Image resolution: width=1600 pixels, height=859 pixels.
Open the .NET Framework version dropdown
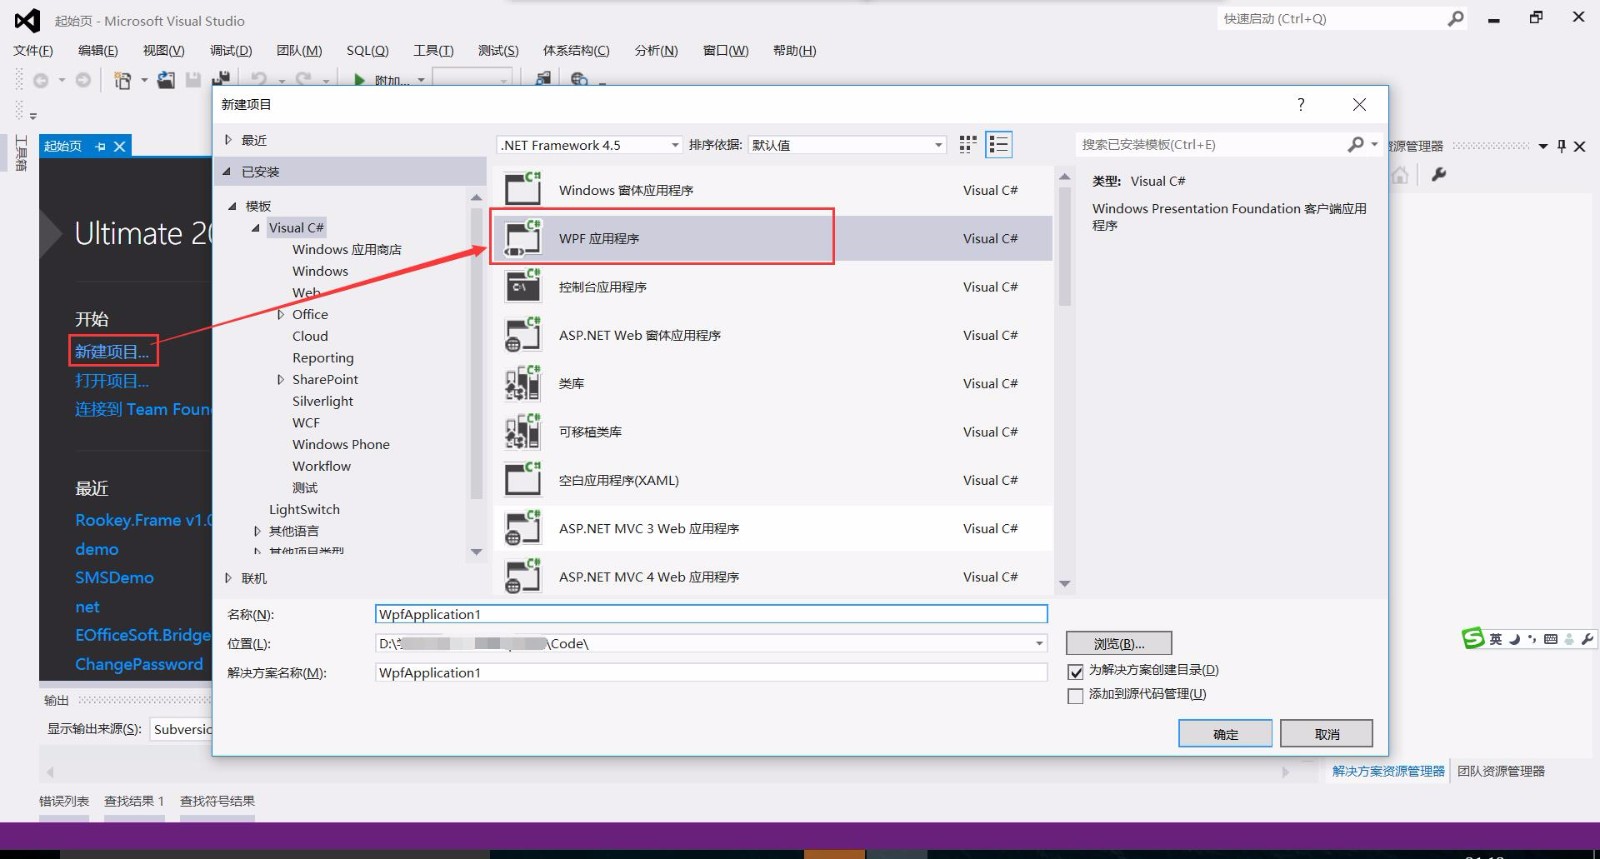point(590,145)
